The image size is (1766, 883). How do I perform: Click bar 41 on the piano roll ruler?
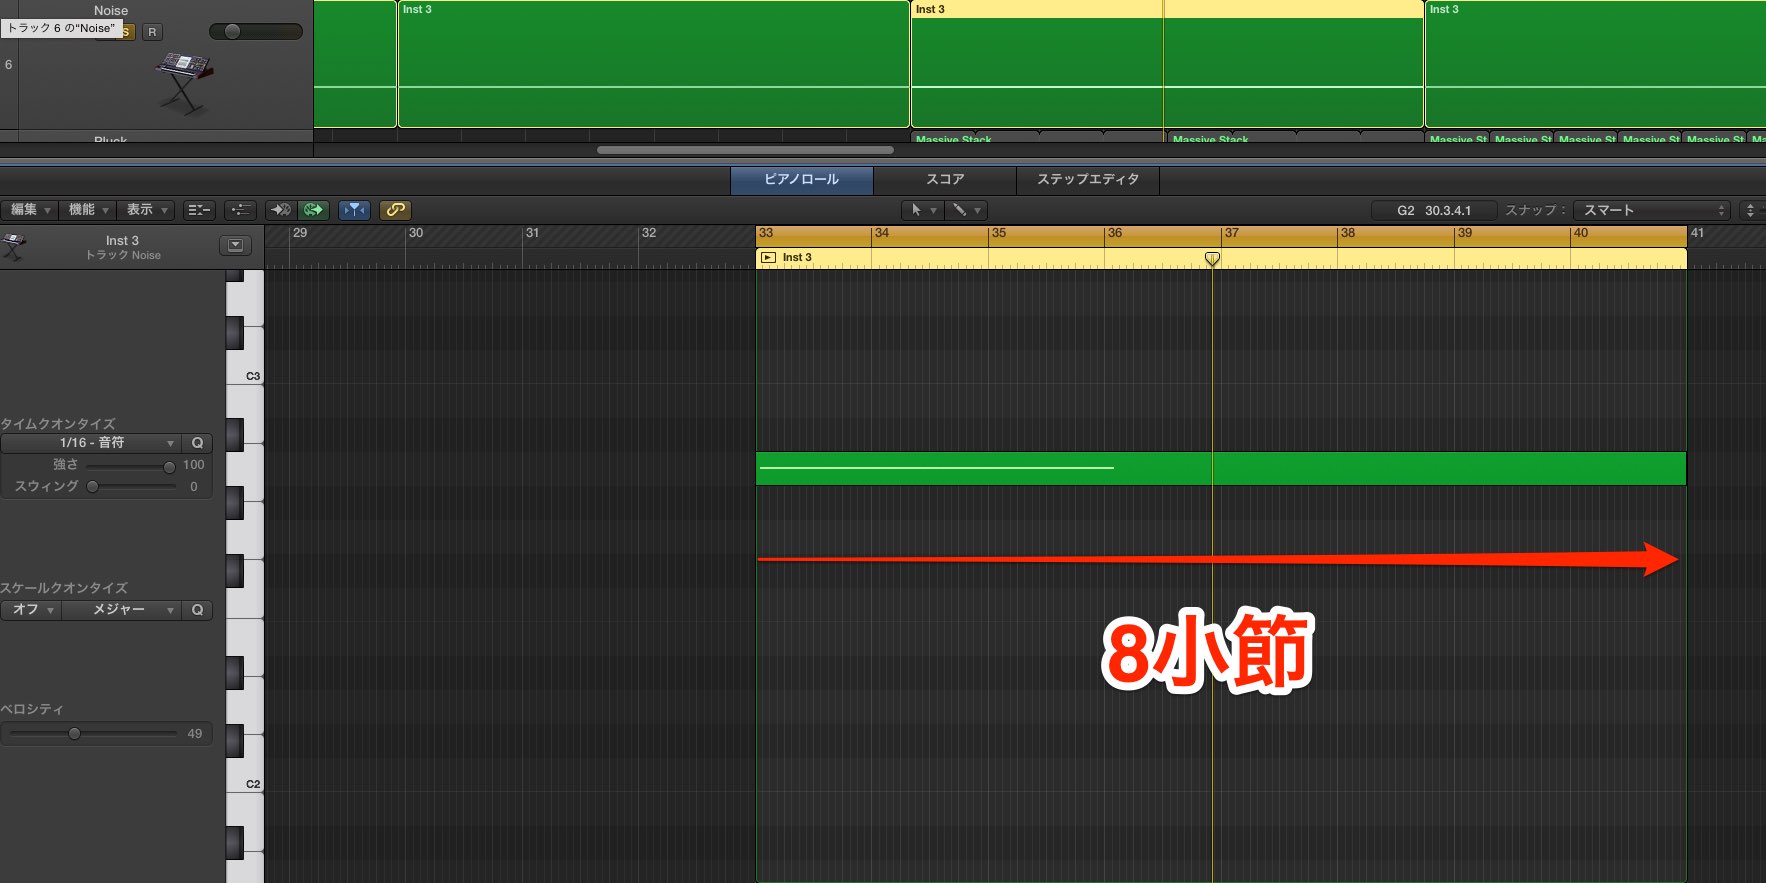pos(1697,233)
